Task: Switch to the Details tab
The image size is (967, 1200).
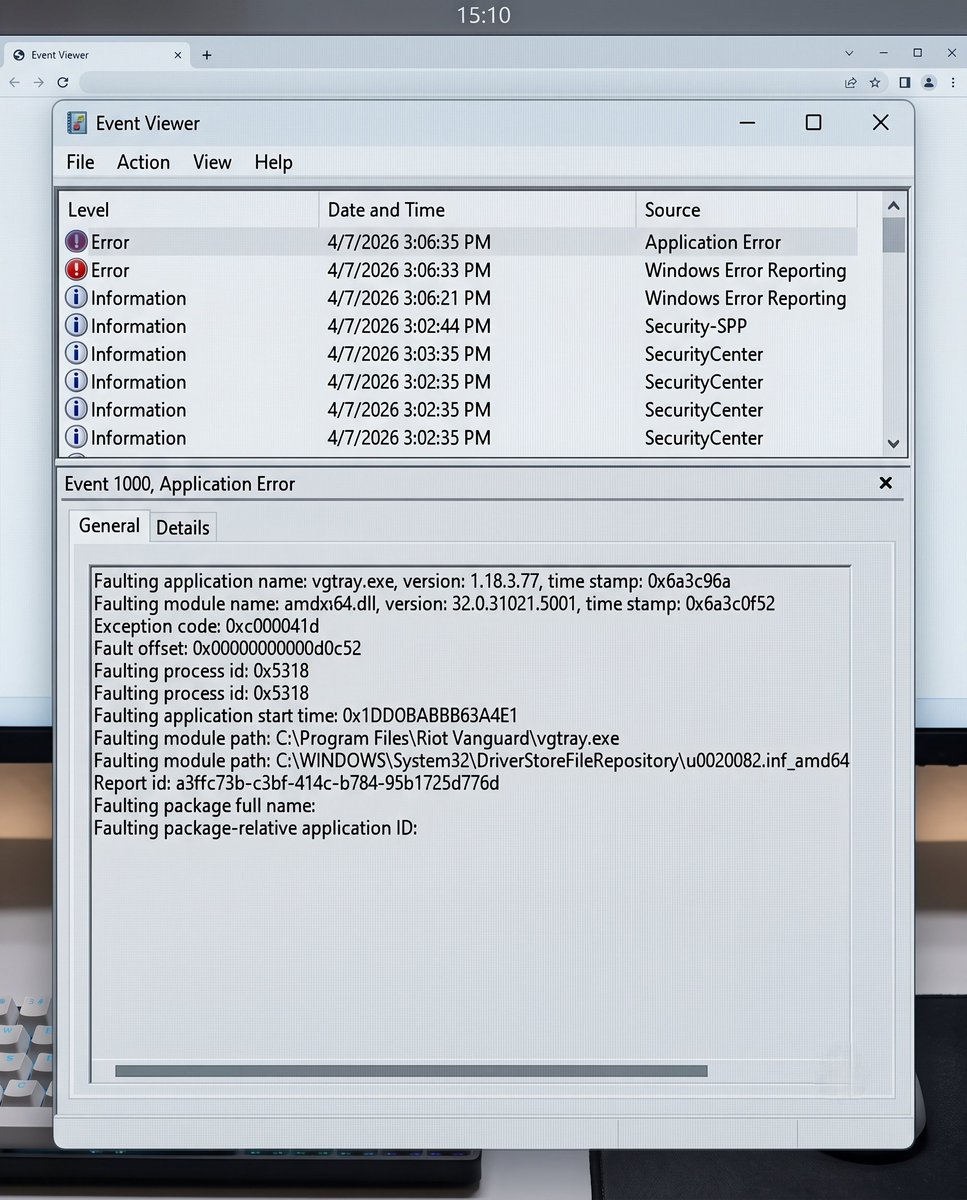Action: (x=183, y=528)
